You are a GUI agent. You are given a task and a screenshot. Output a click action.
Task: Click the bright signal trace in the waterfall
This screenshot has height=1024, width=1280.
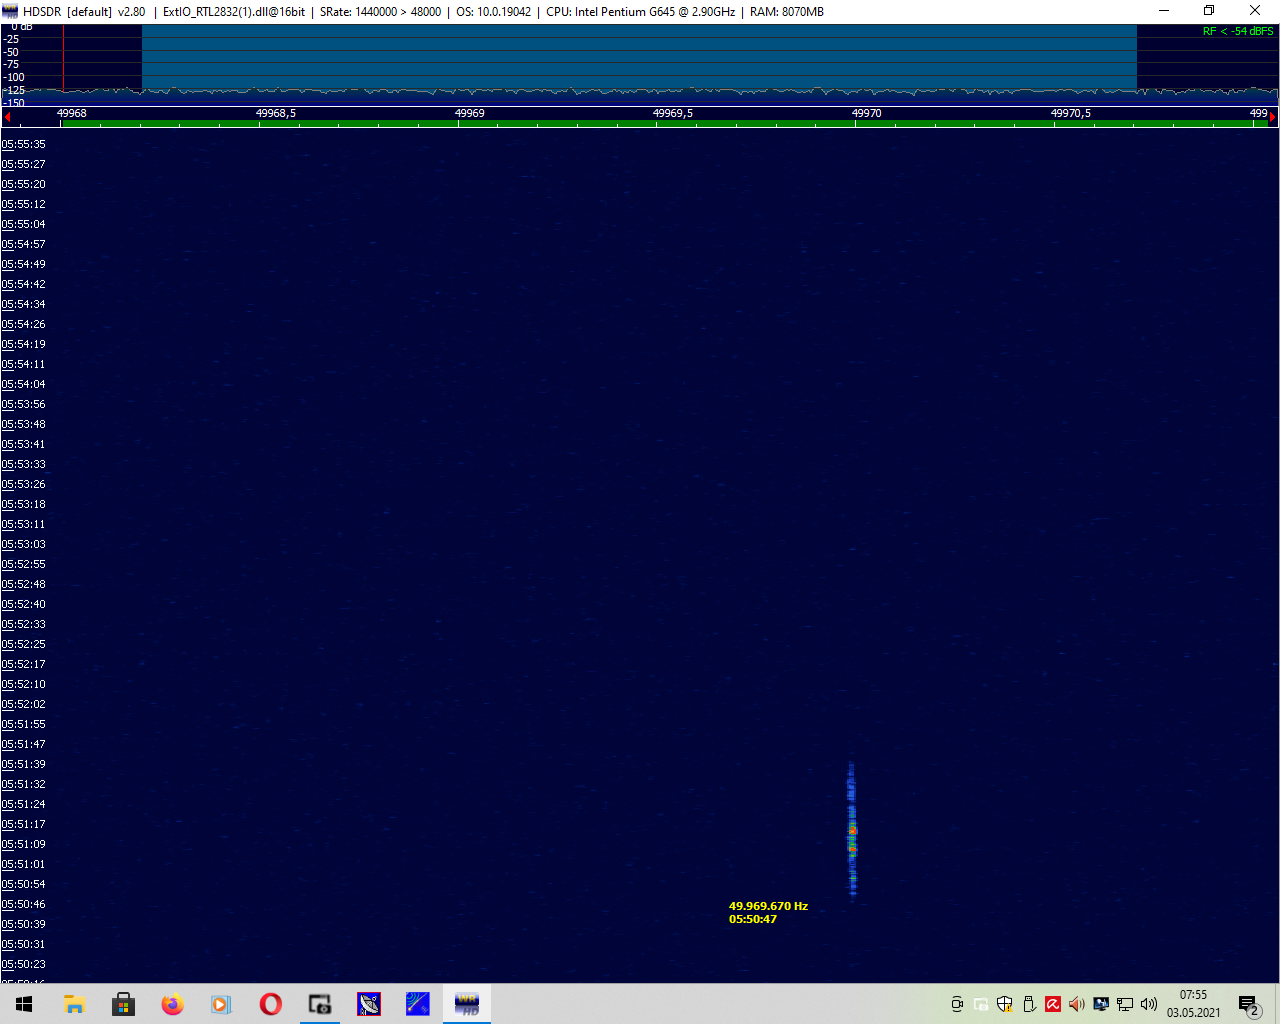tap(852, 830)
